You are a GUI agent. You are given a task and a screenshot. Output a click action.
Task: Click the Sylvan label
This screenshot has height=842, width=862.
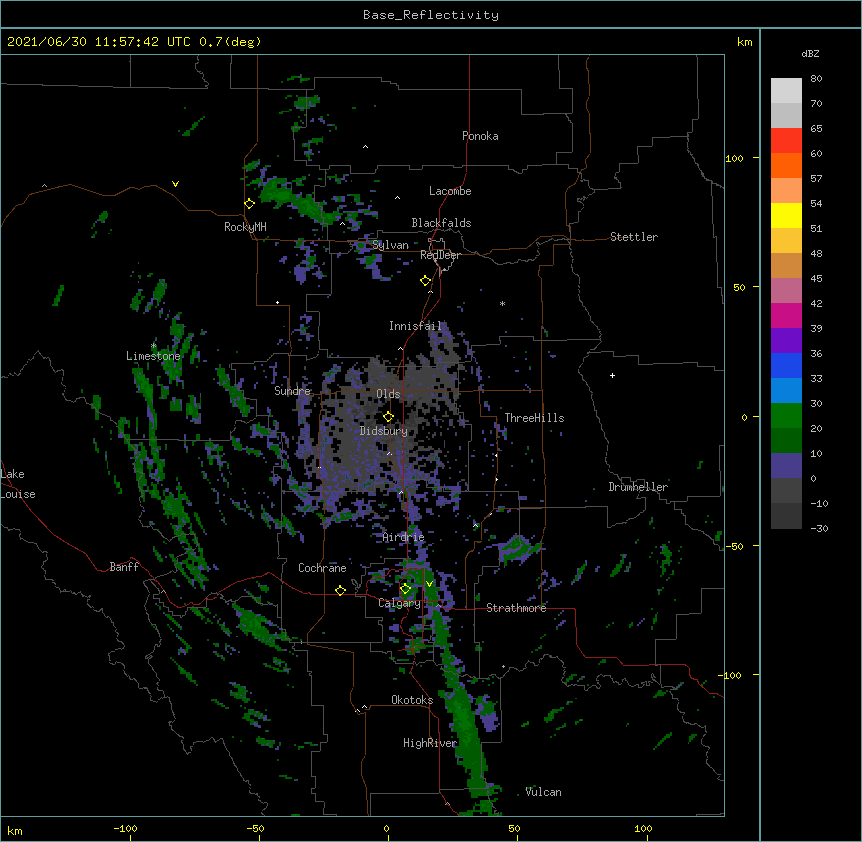(x=390, y=245)
